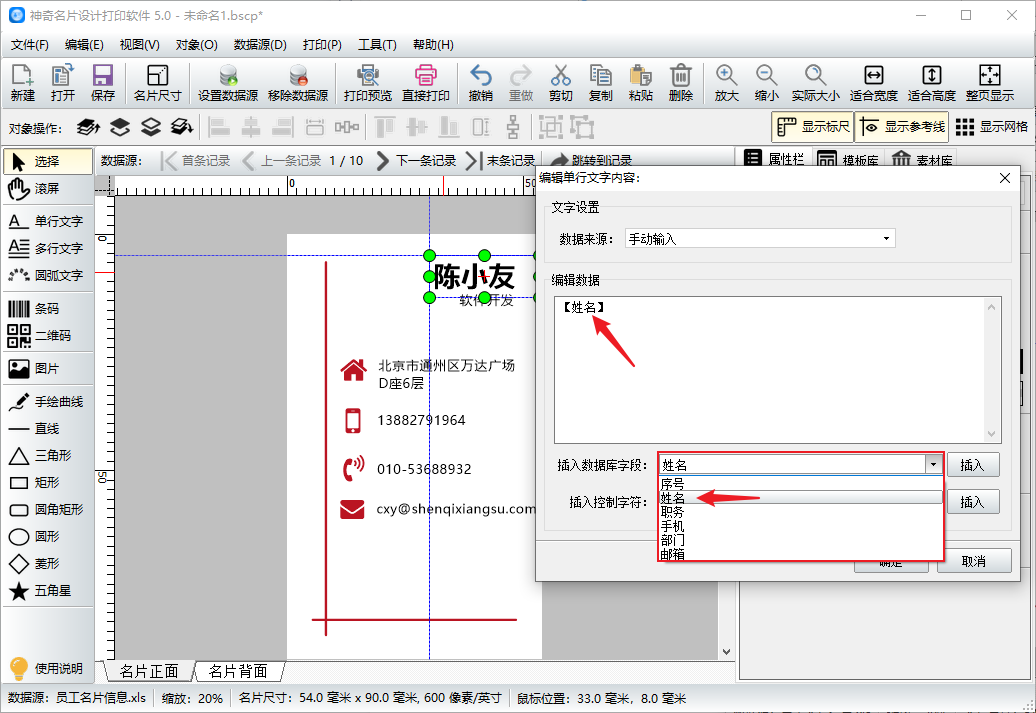
Task: Choose the 菱形 diamond shape
Action: tap(48, 564)
